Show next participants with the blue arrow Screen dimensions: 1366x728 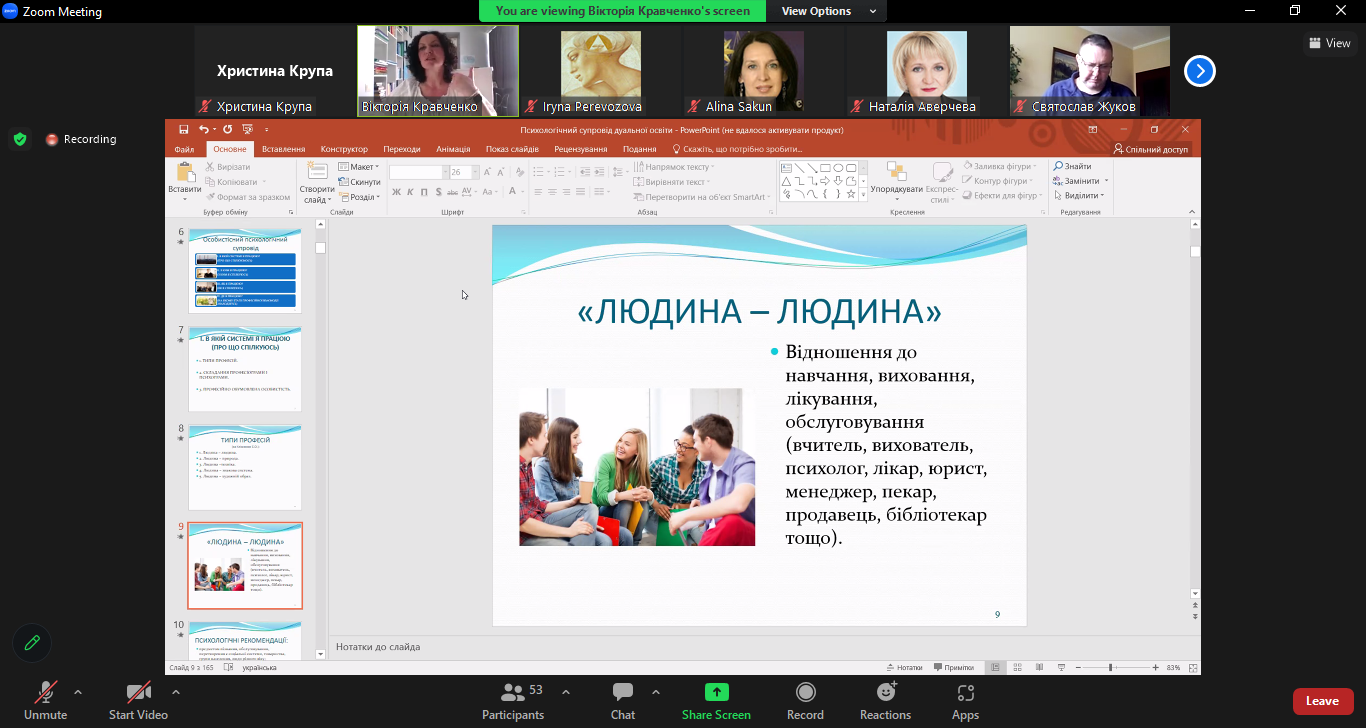point(1200,71)
